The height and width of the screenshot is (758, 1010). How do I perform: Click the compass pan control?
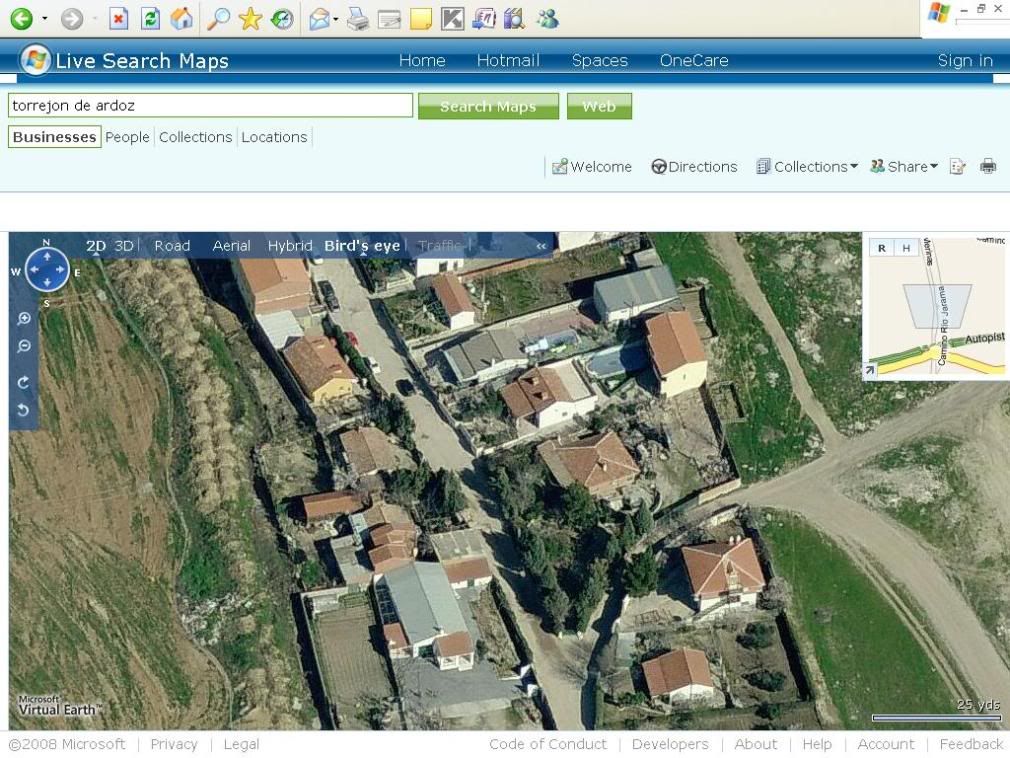coord(47,270)
